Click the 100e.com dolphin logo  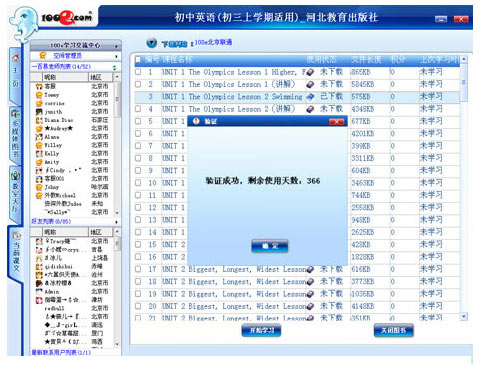coord(23,24)
